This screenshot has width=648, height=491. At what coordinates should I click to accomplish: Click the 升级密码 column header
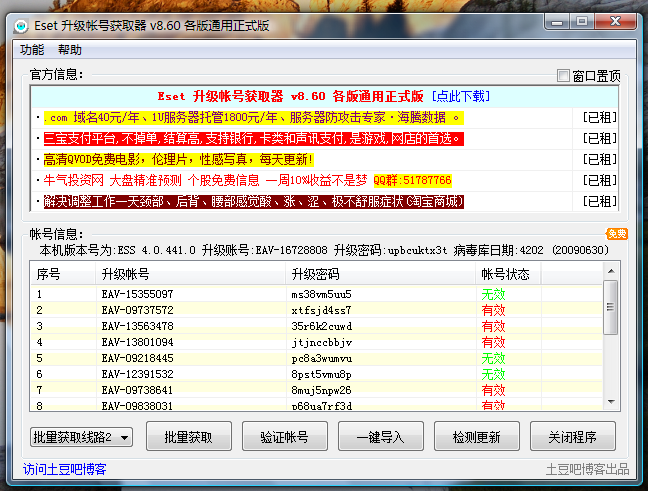[380, 274]
